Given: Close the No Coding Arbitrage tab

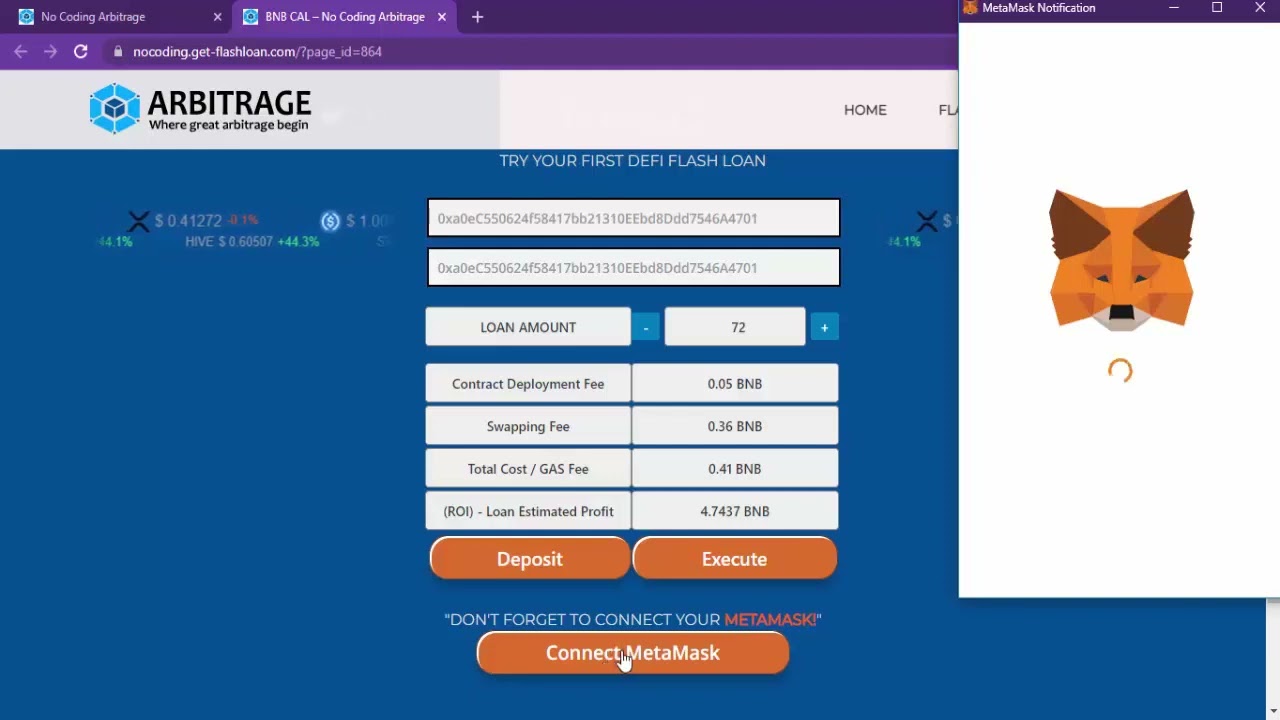Looking at the screenshot, I should pos(217,17).
